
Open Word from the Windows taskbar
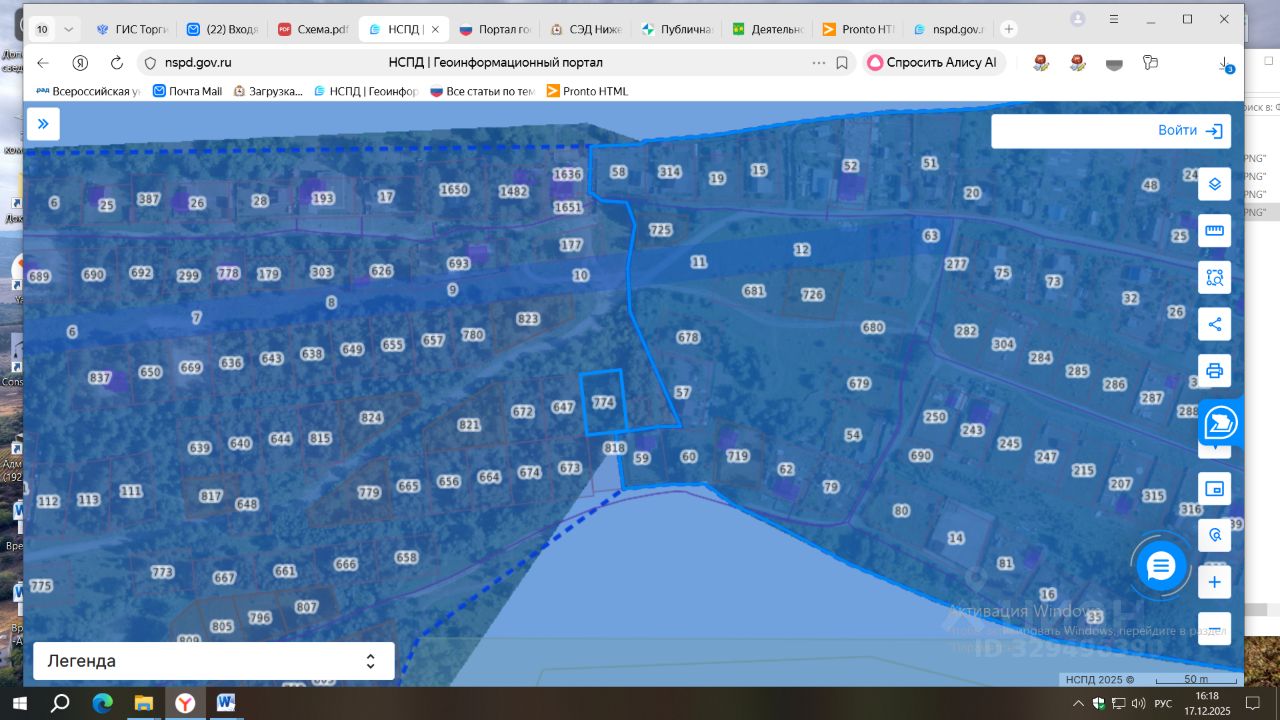click(226, 703)
